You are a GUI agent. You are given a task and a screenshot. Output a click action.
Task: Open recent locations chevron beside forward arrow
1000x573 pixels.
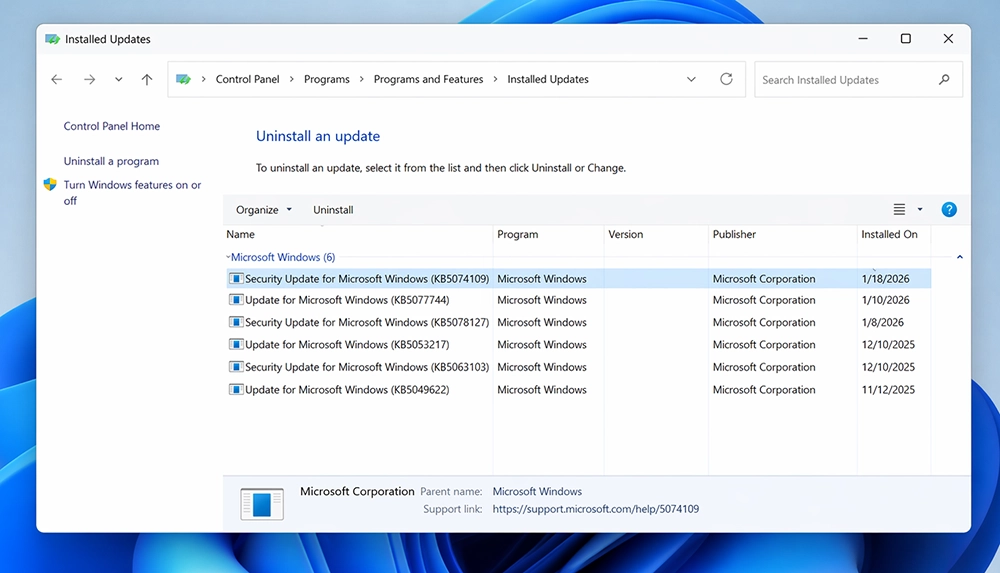(119, 80)
